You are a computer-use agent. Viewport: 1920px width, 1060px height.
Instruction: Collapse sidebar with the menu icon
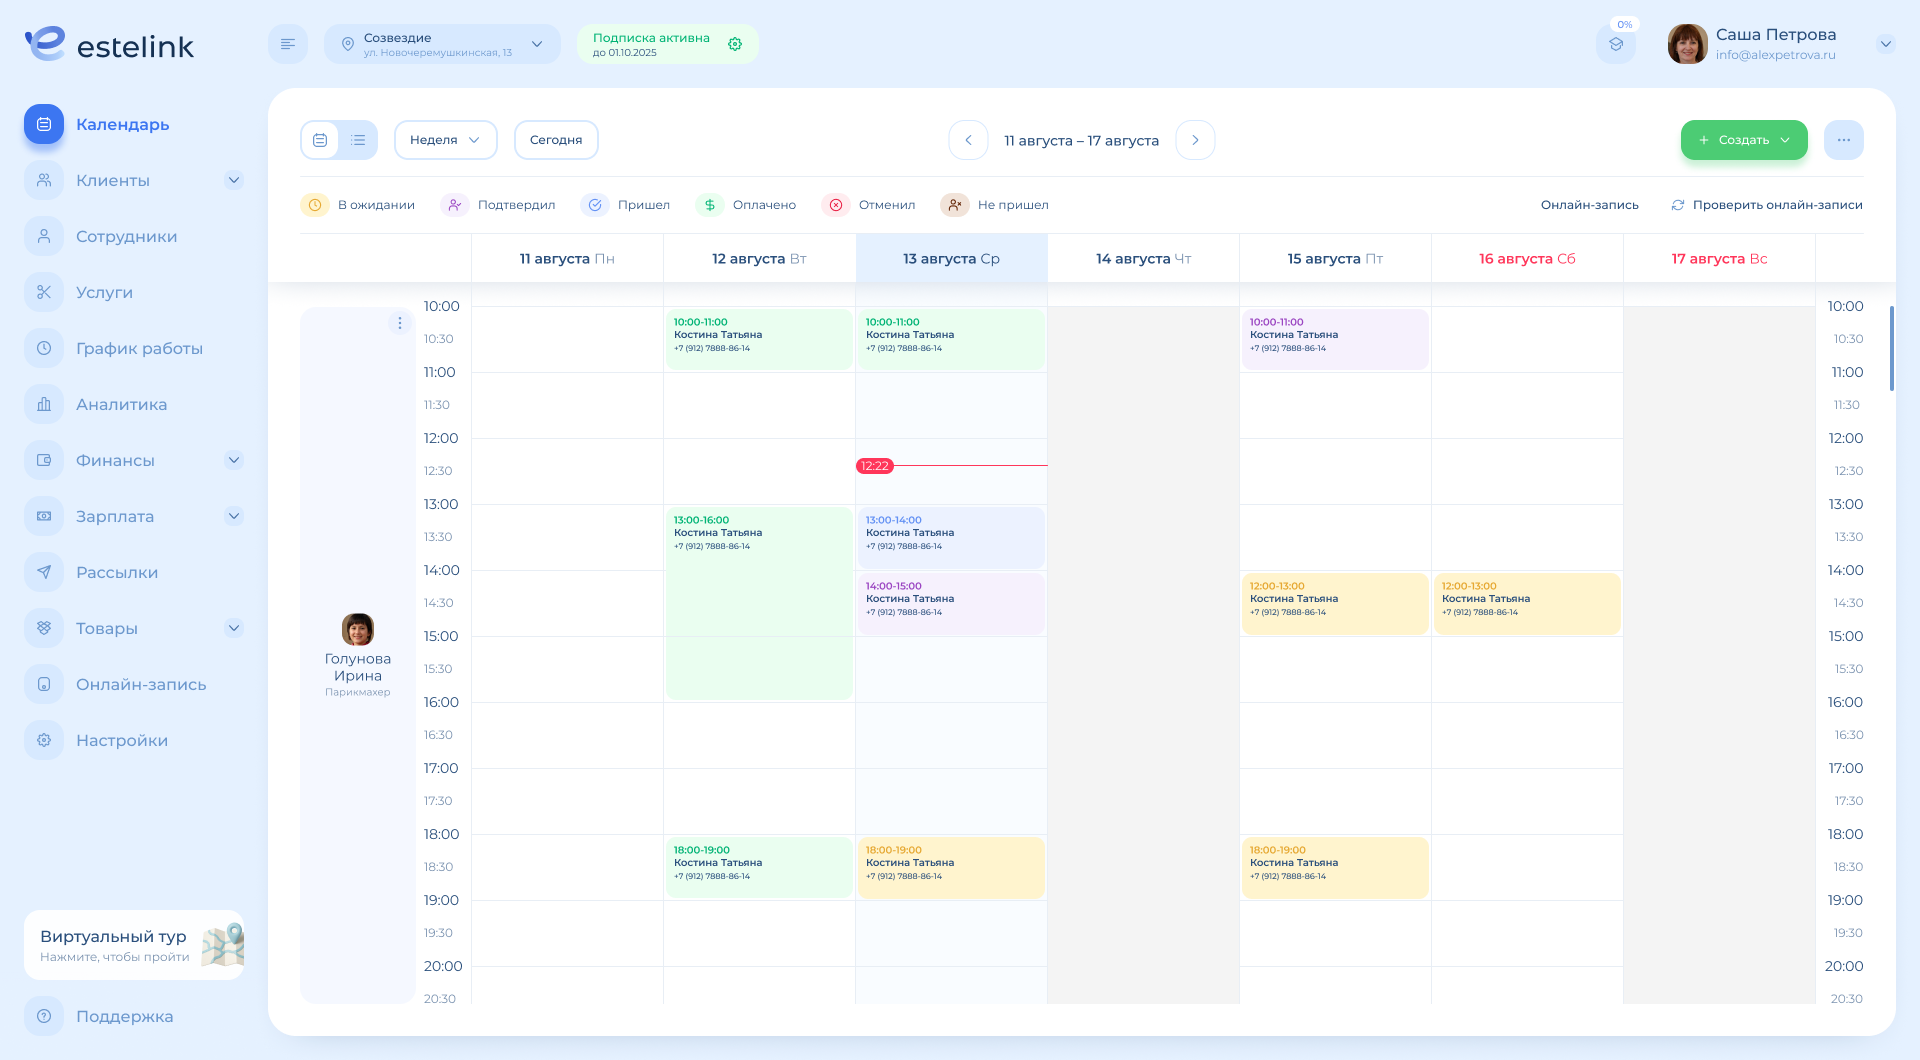point(288,44)
